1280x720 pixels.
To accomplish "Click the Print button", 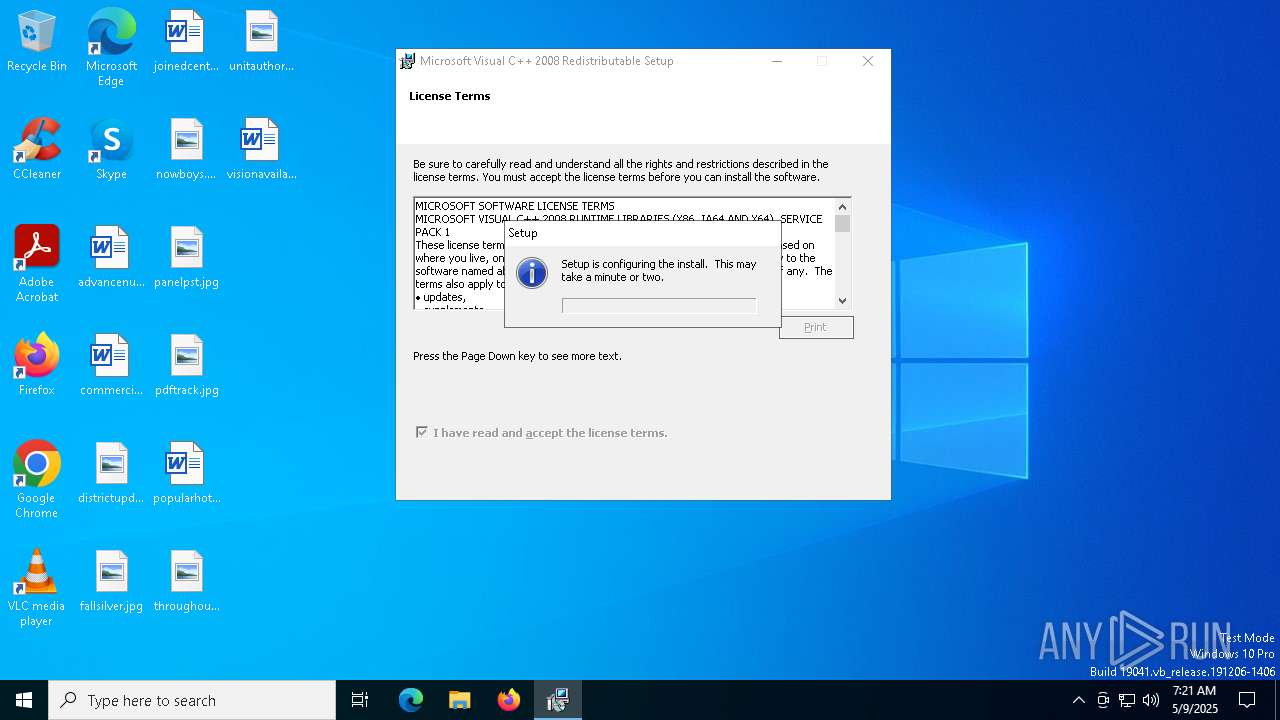I will [816, 327].
